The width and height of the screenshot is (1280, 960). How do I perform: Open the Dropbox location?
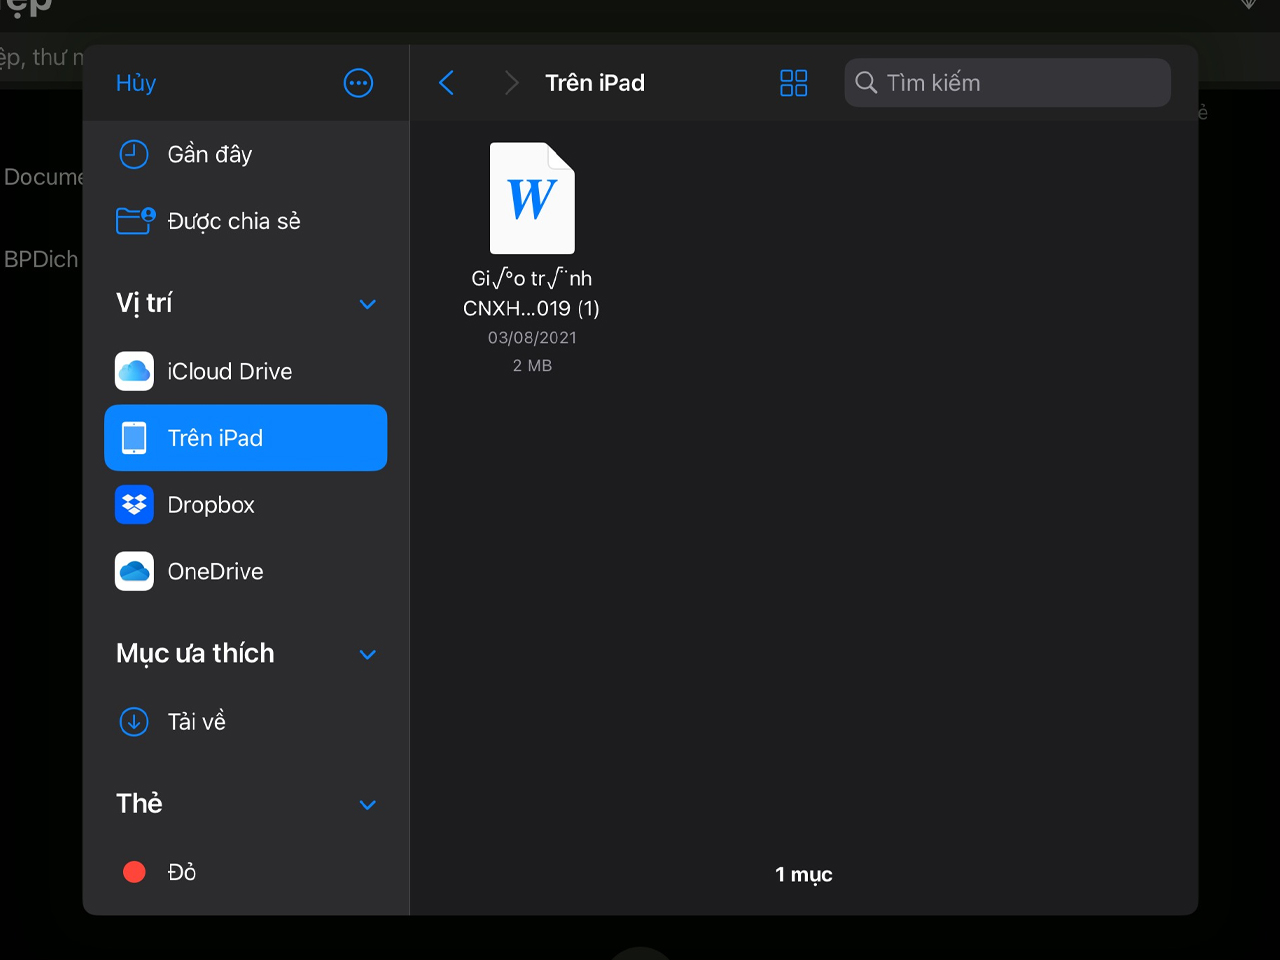coord(246,505)
